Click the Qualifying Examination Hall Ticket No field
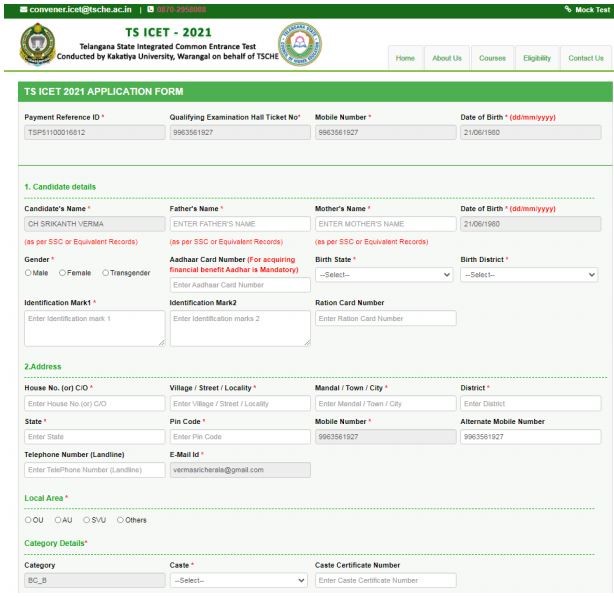 coord(240,132)
